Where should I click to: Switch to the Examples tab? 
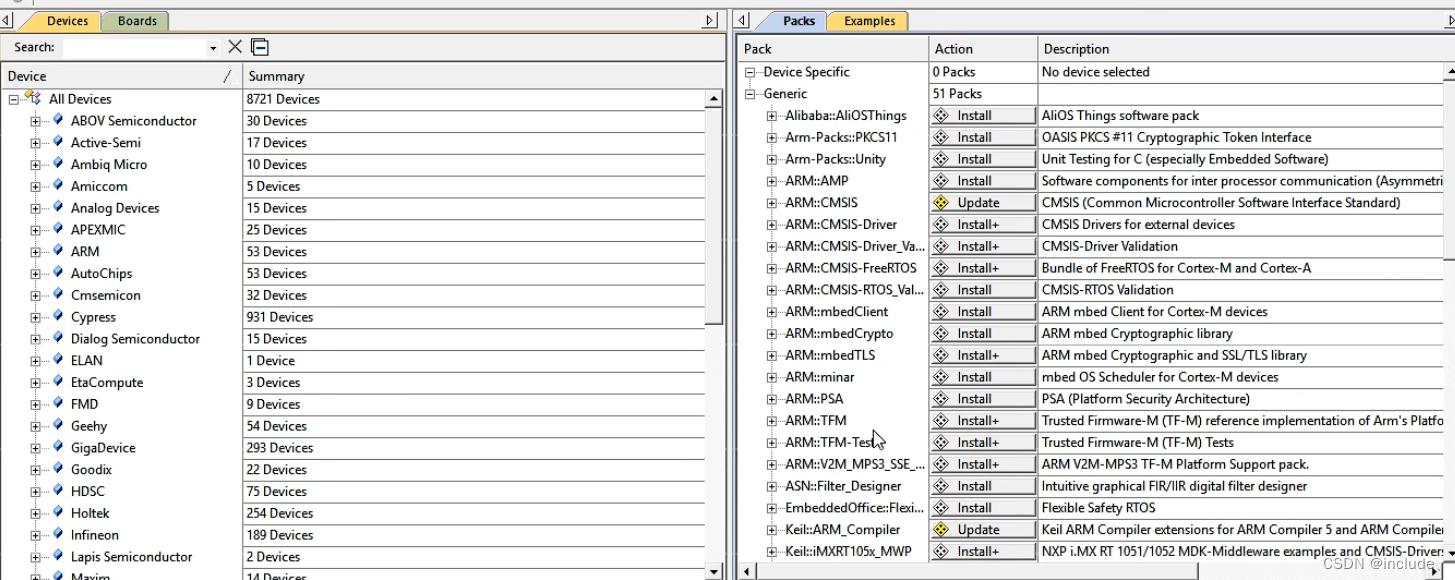[x=869, y=21]
